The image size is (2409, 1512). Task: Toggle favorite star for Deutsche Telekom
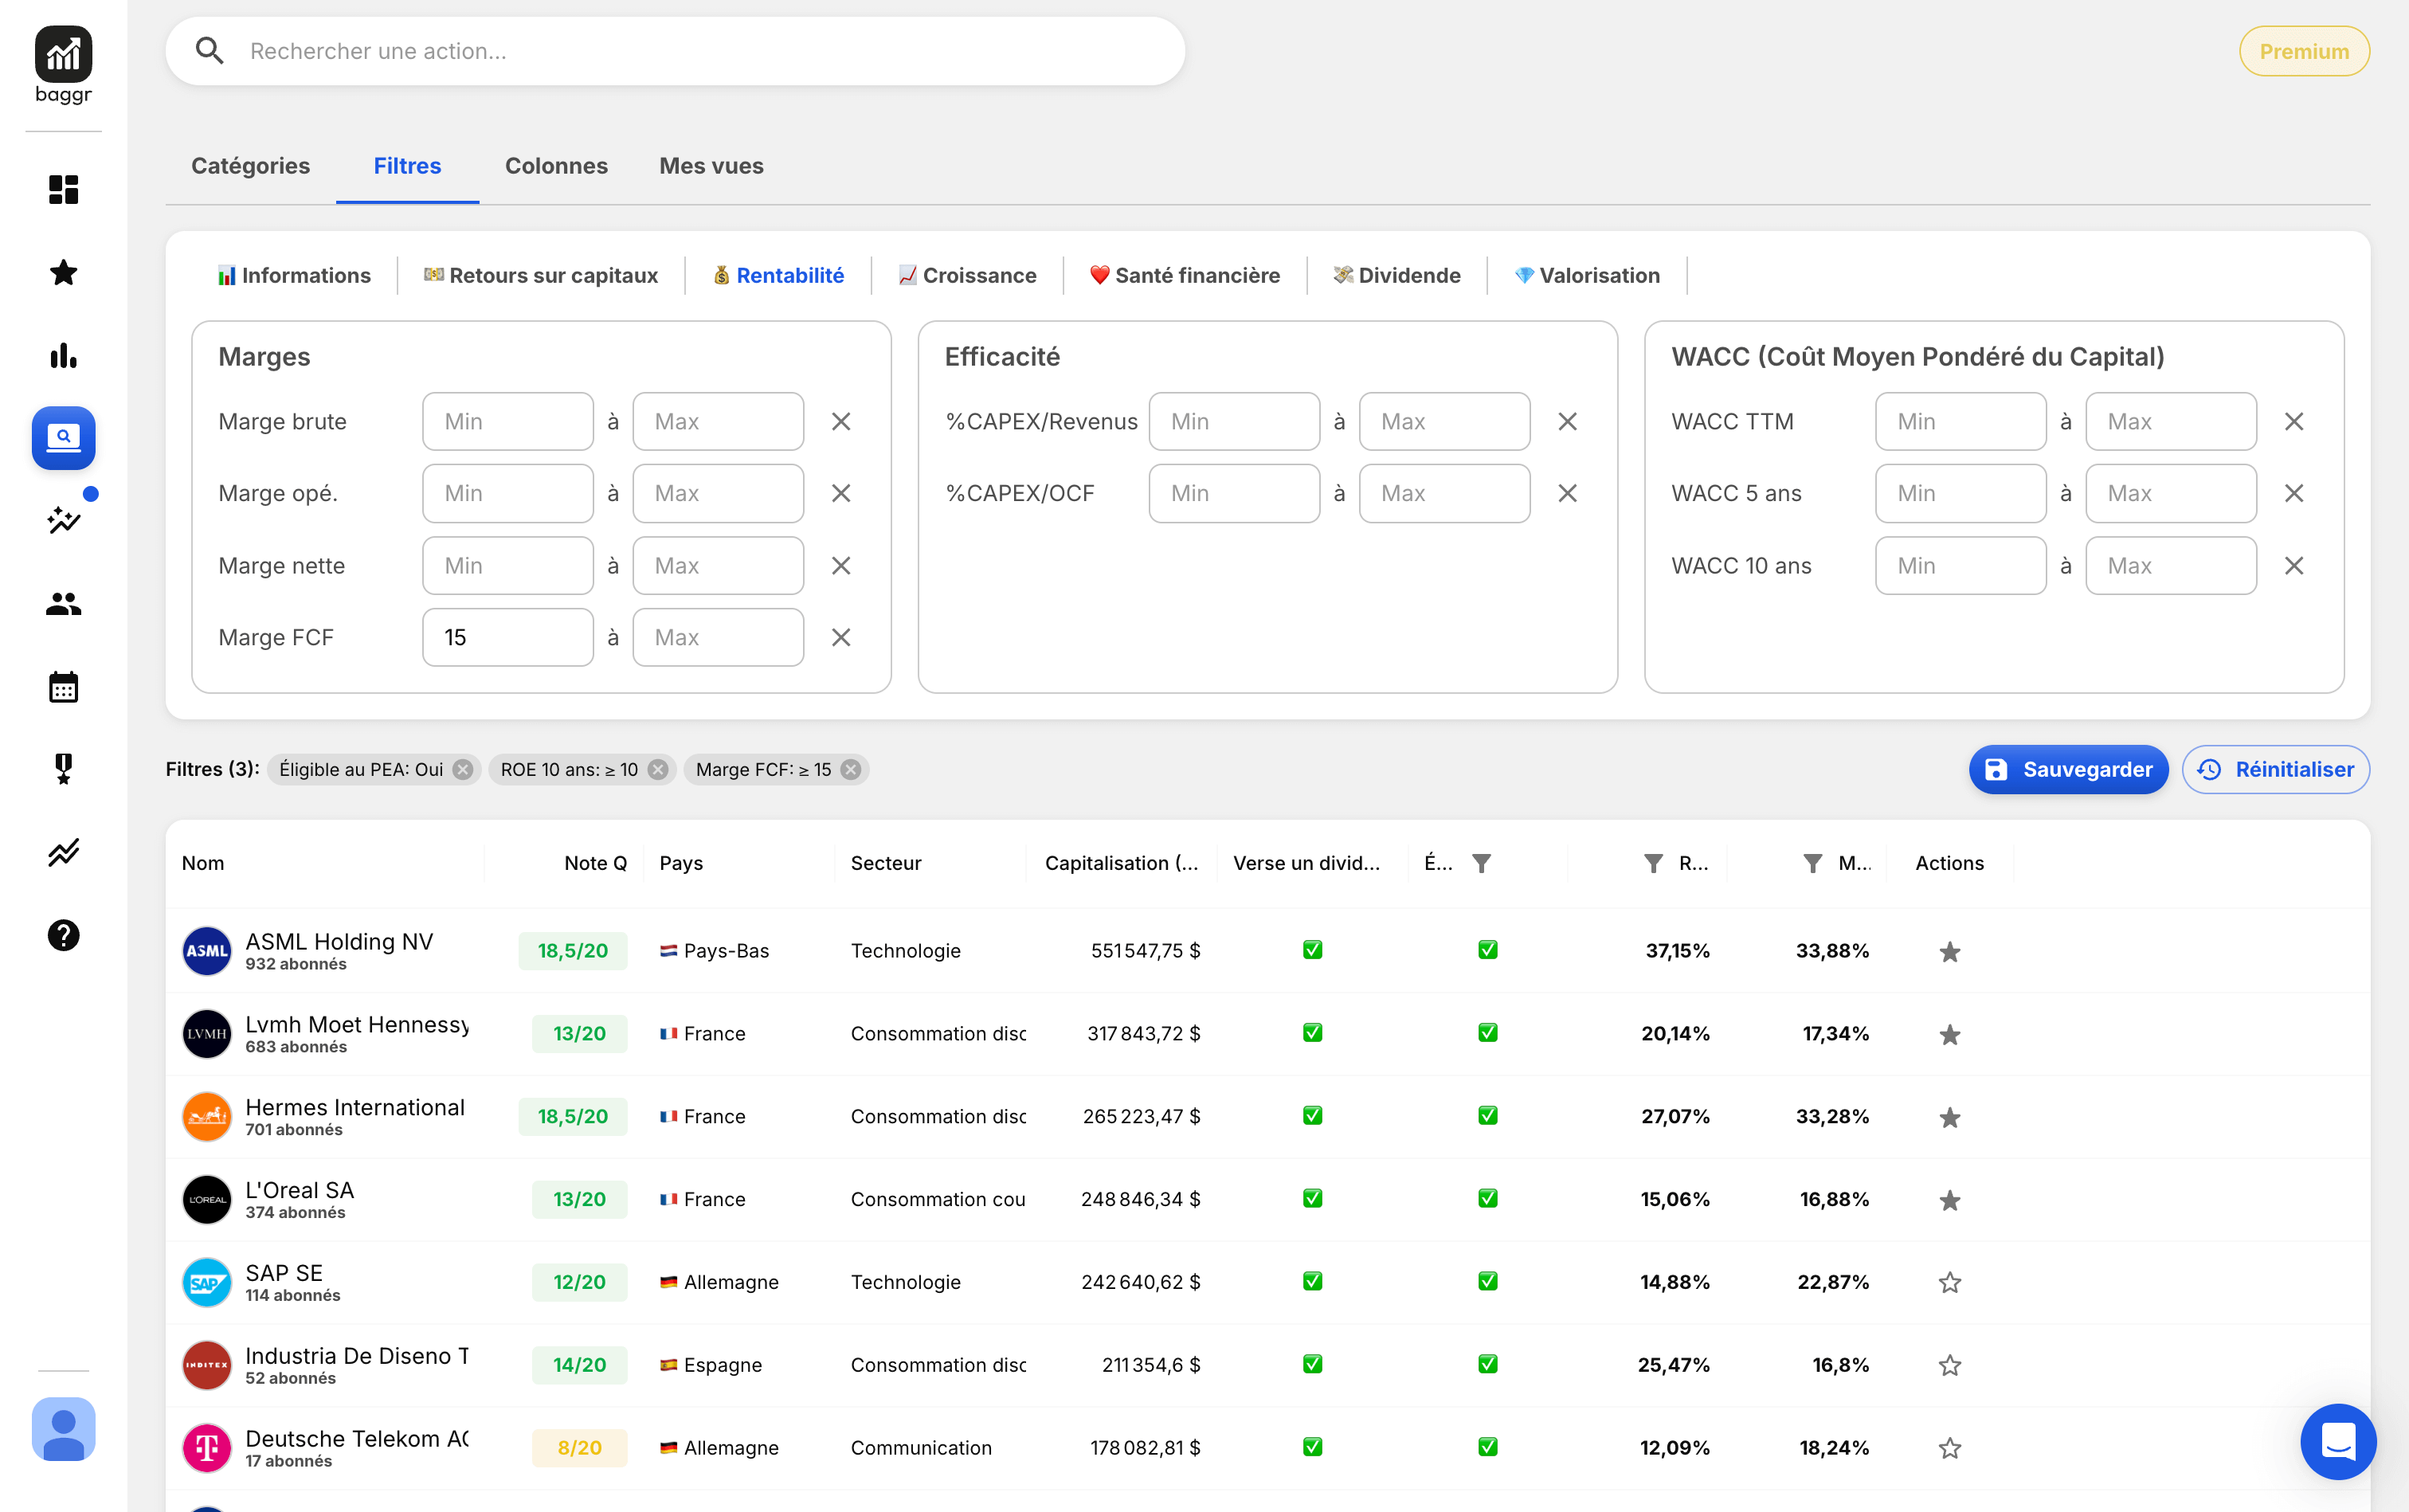pos(1949,1448)
